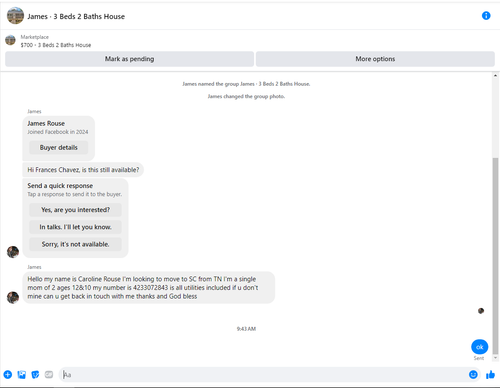
Task: Click "James changed the group photo." notice
Action: (246, 96)
